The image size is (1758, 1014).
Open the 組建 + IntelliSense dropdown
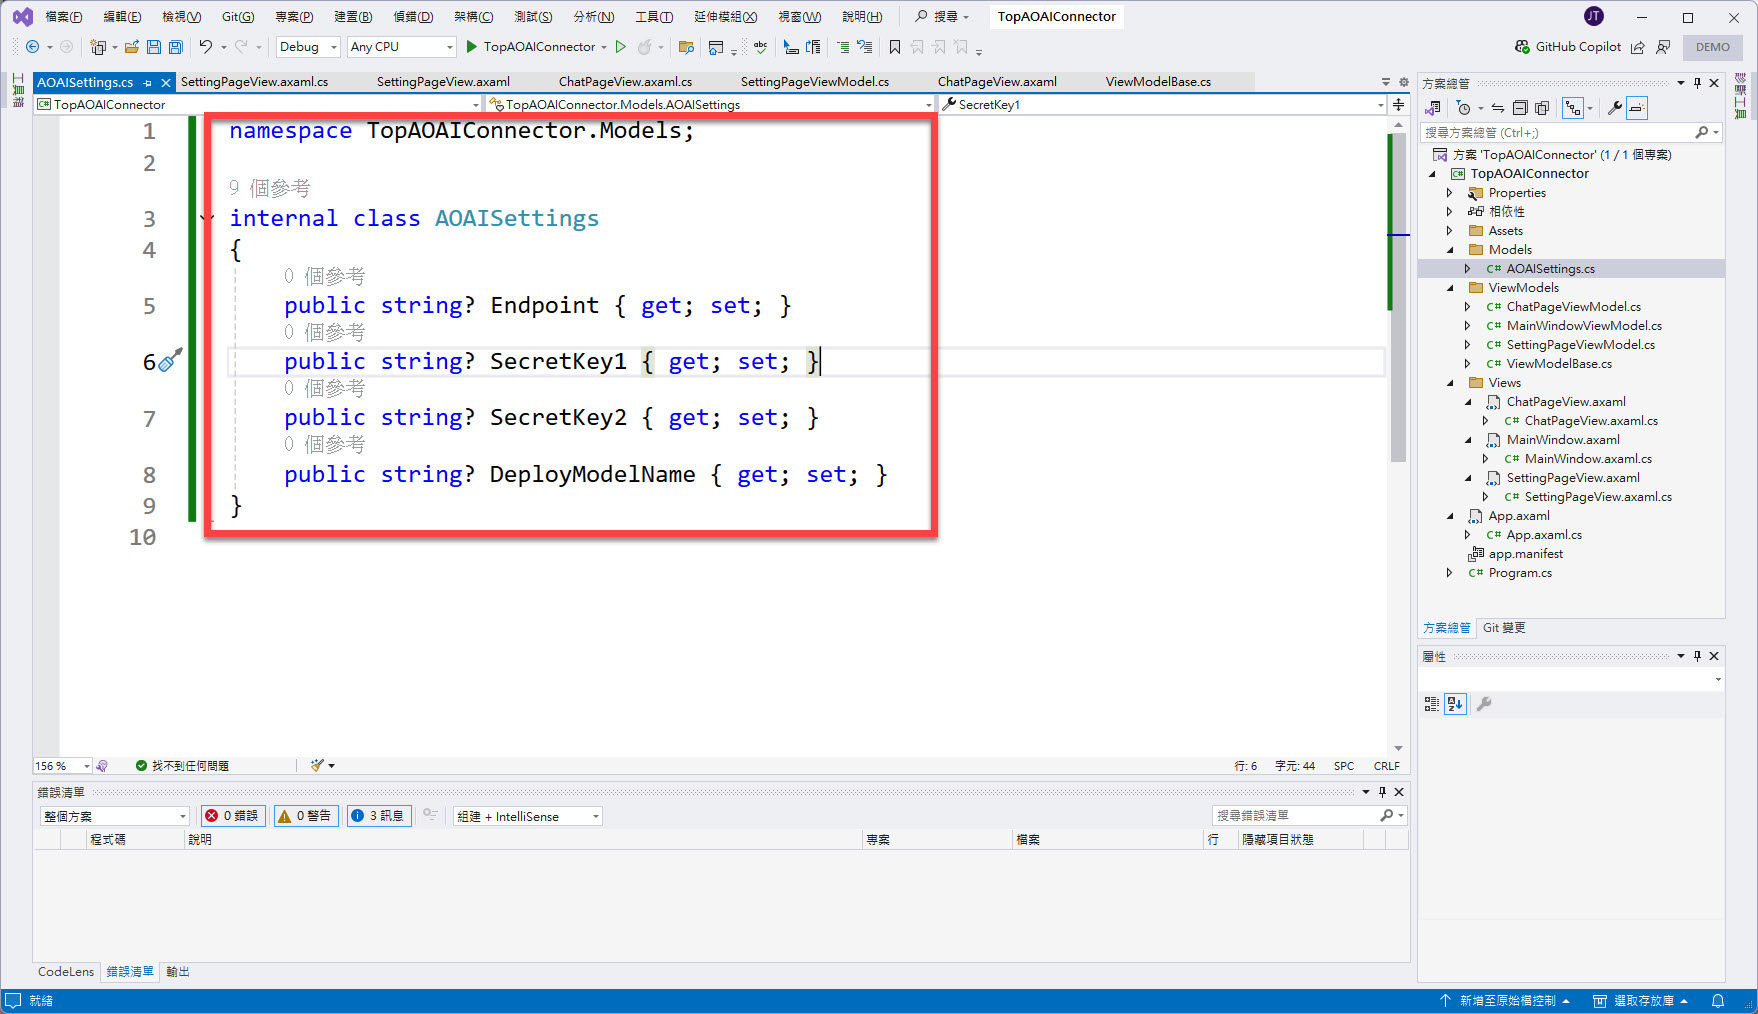point(528,816)
